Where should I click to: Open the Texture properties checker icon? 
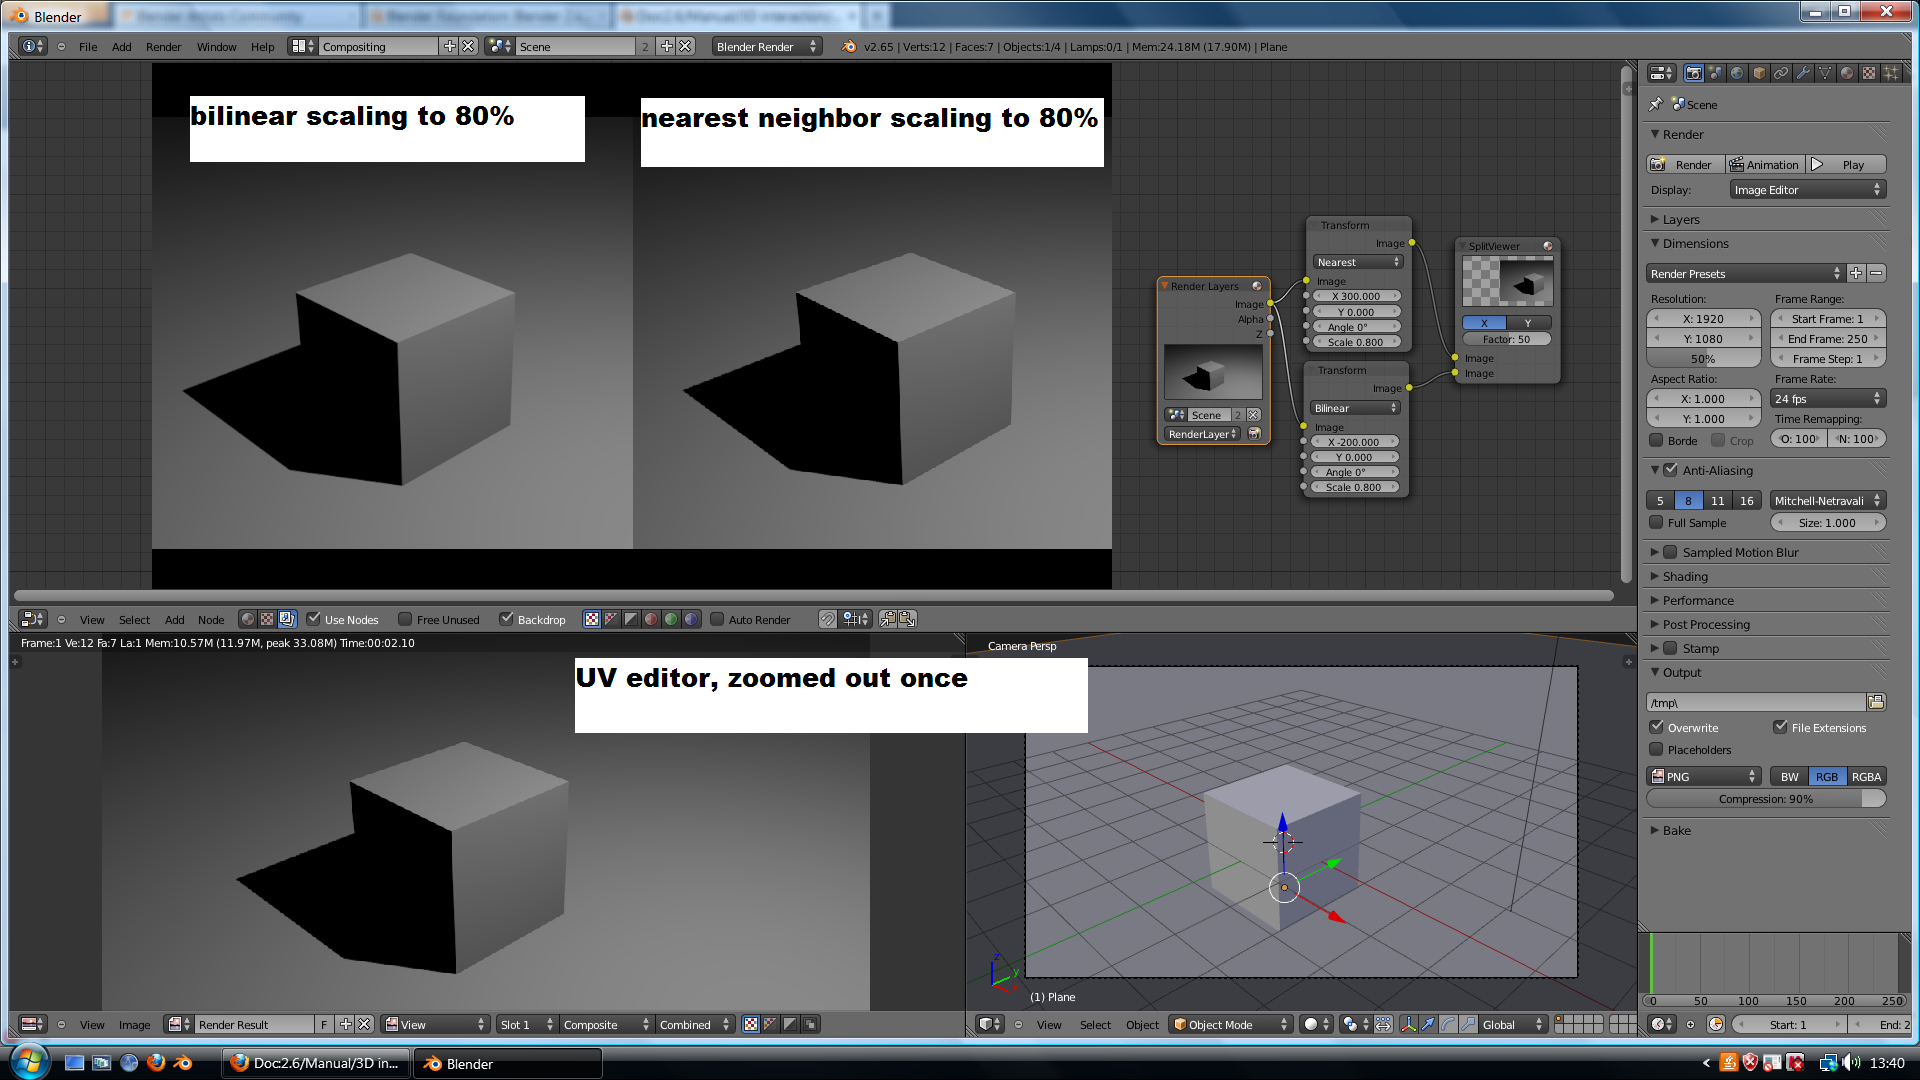(1869, 73)
